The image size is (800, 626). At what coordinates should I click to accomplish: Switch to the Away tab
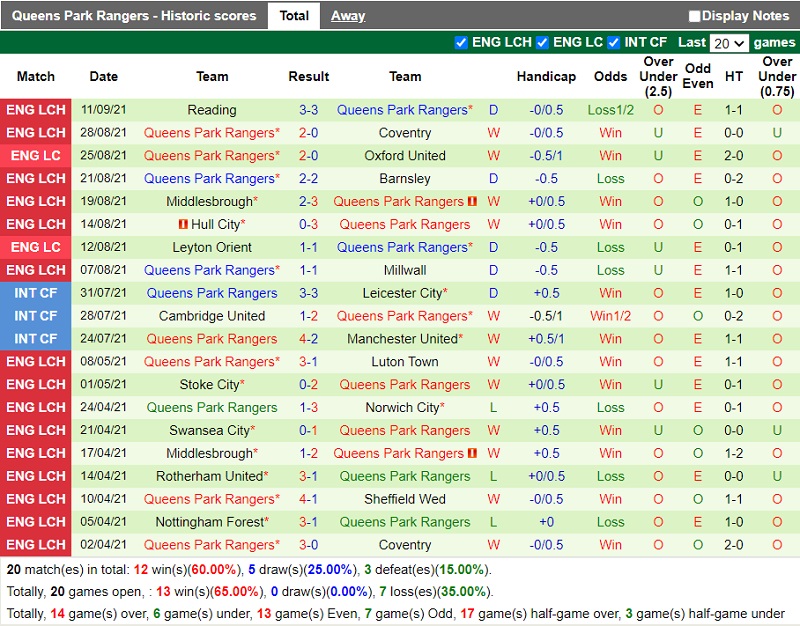pyautogui.click(x=350, y=16)
